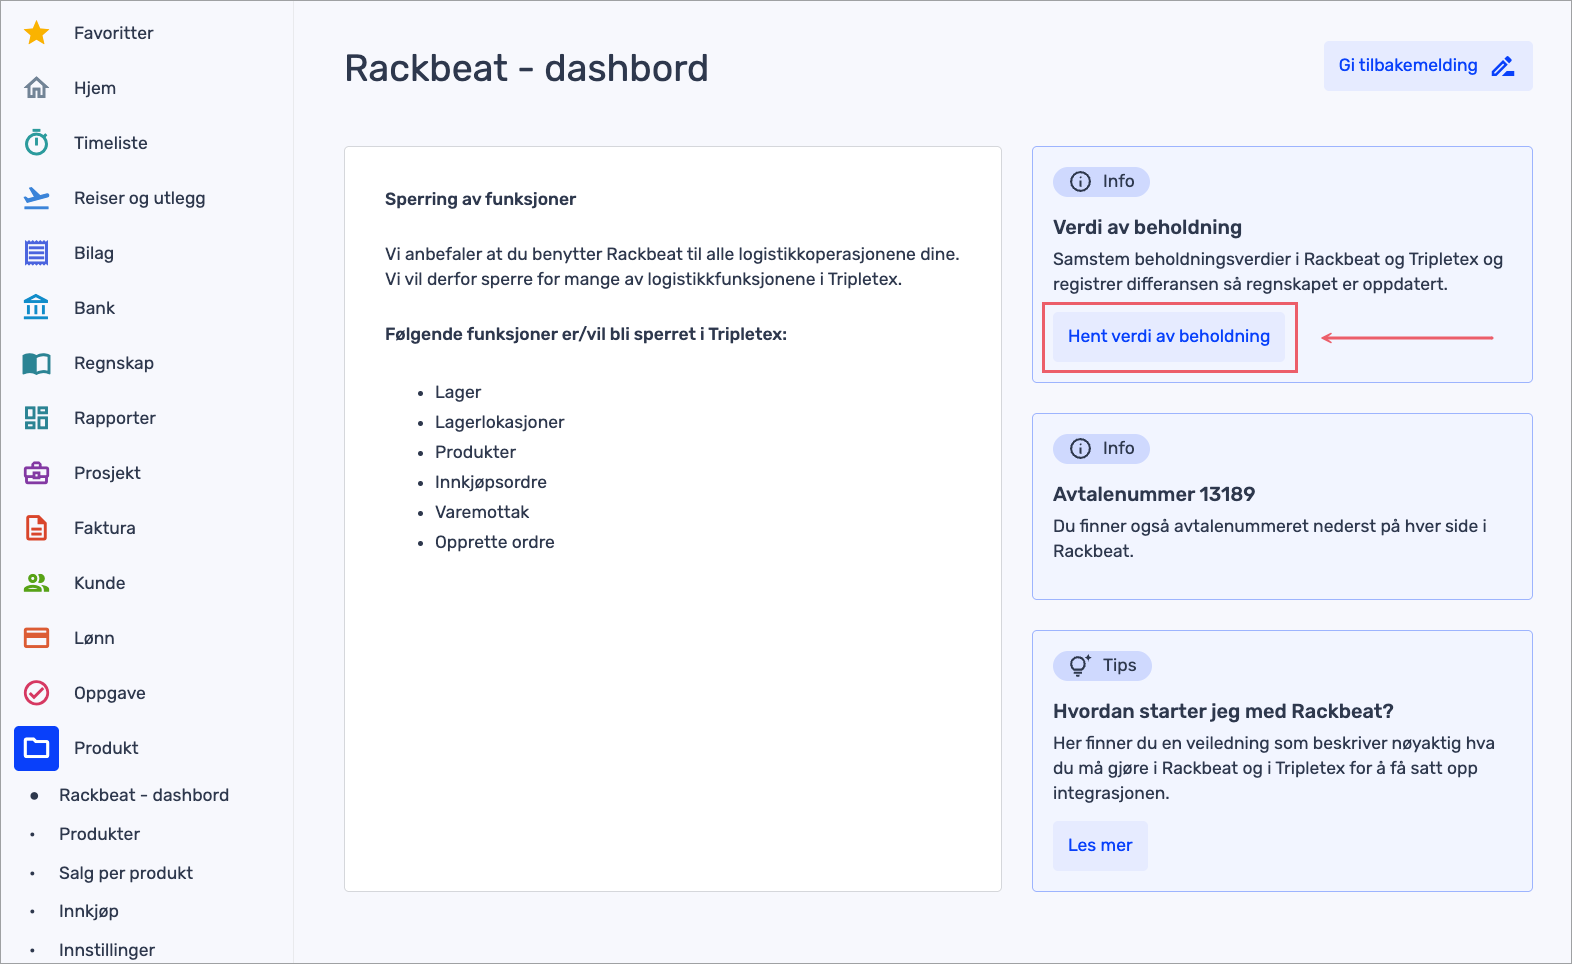Select the Oppgave checkmark icon
Screen dimensions: 1572x964
37,693
